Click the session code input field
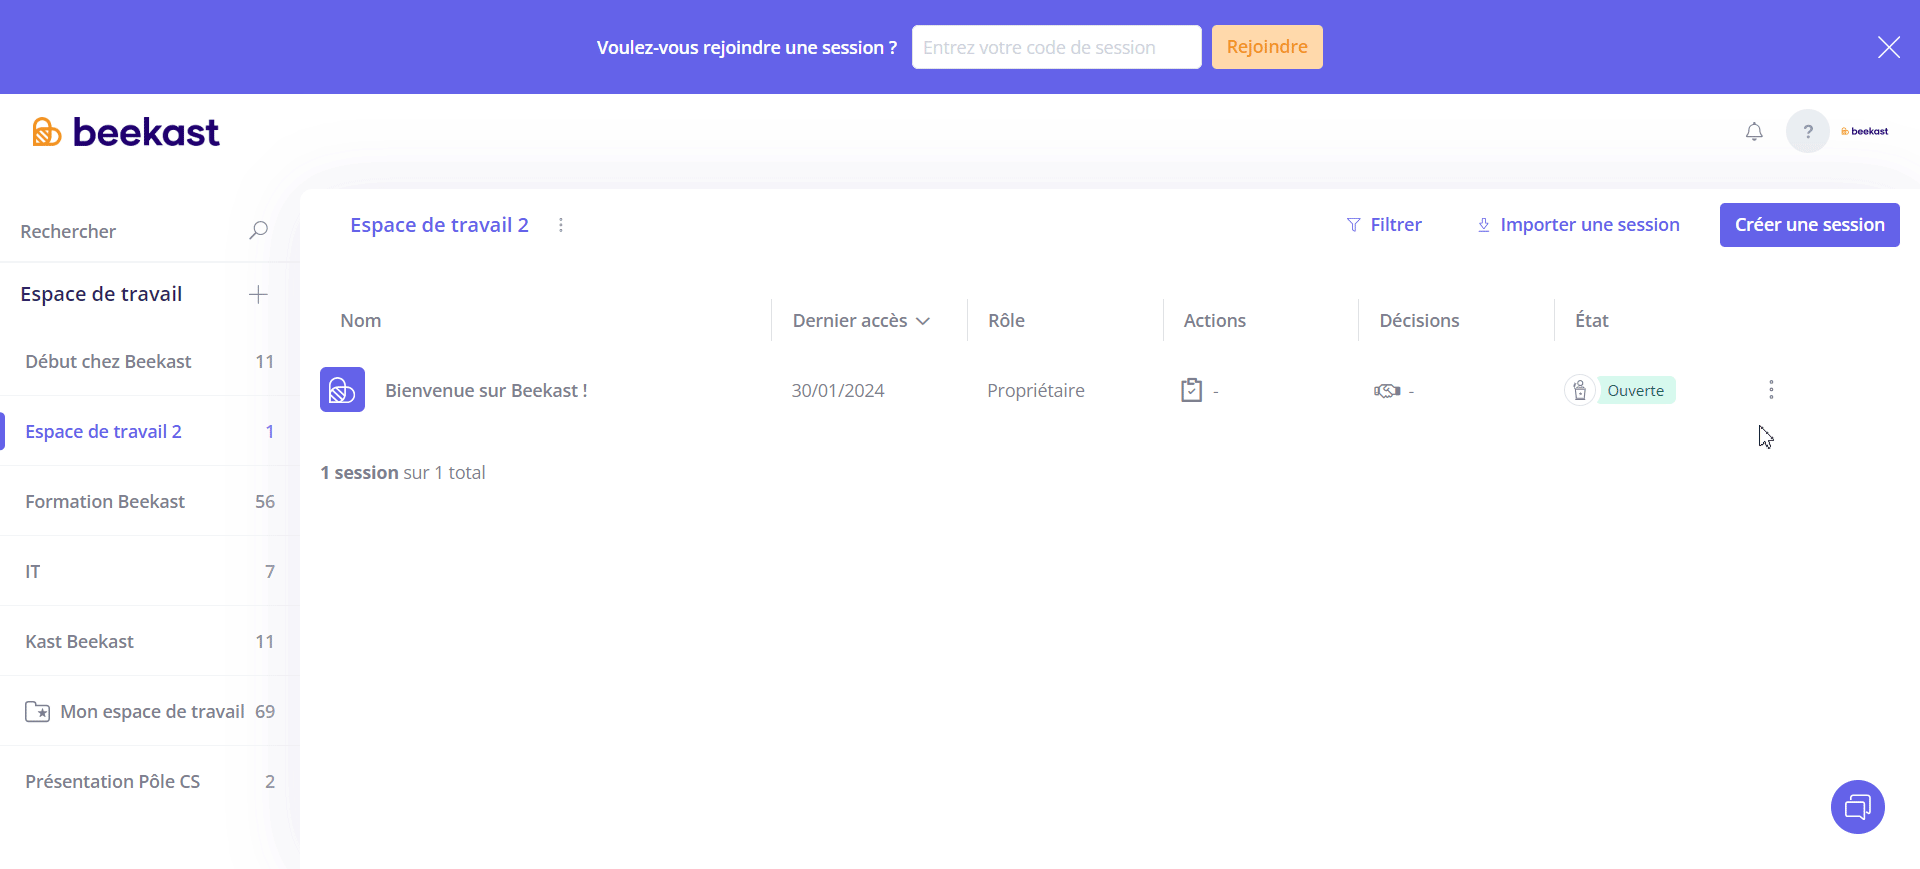The width and height of the screenshot is (1920, 869). pos(1056,47)
